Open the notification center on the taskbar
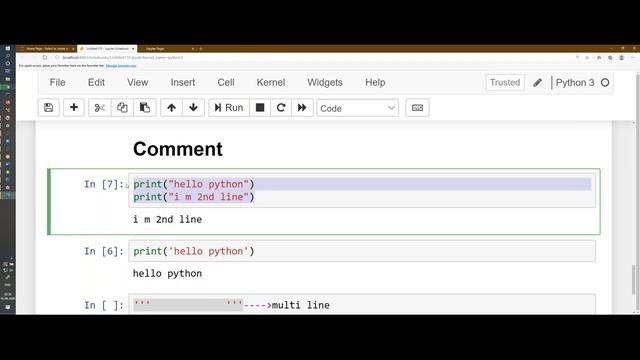 pyautogui.click(x=8, y=307)
